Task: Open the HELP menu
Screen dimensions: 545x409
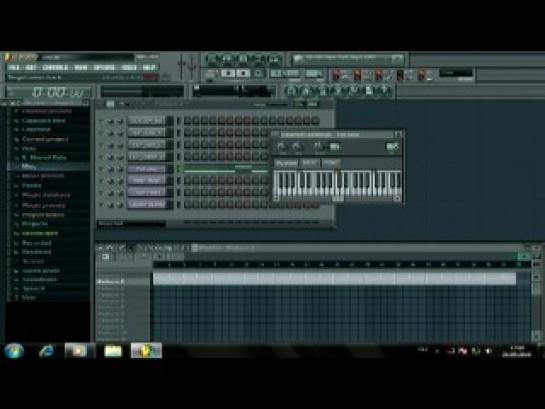Action: 149,67
